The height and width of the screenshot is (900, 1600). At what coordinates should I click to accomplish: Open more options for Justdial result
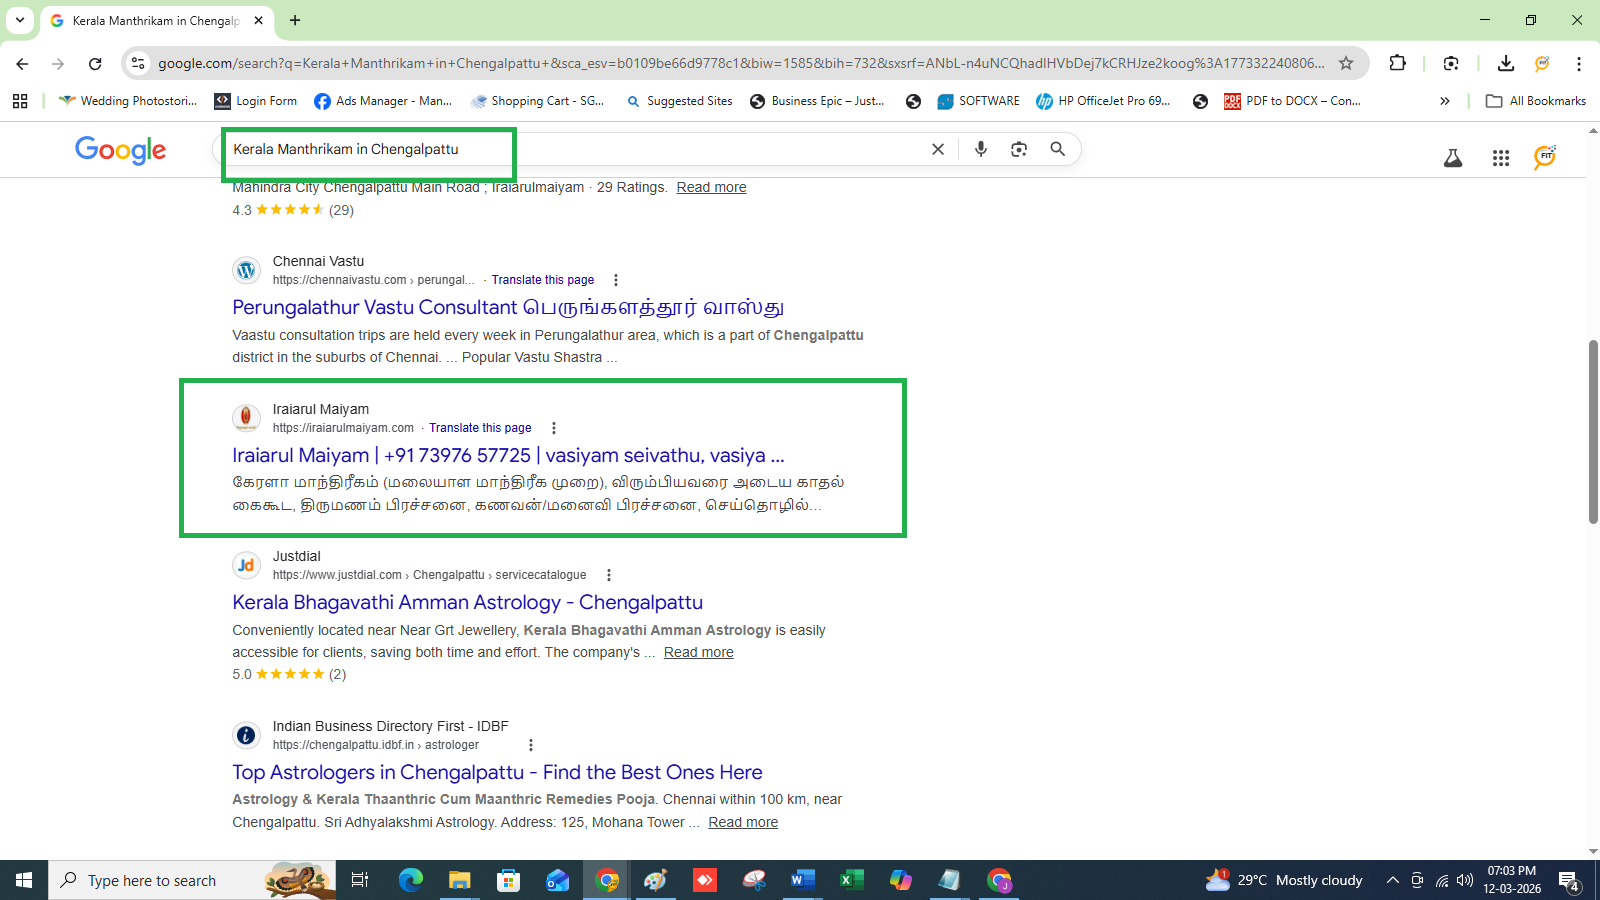[x=608, y=575]
